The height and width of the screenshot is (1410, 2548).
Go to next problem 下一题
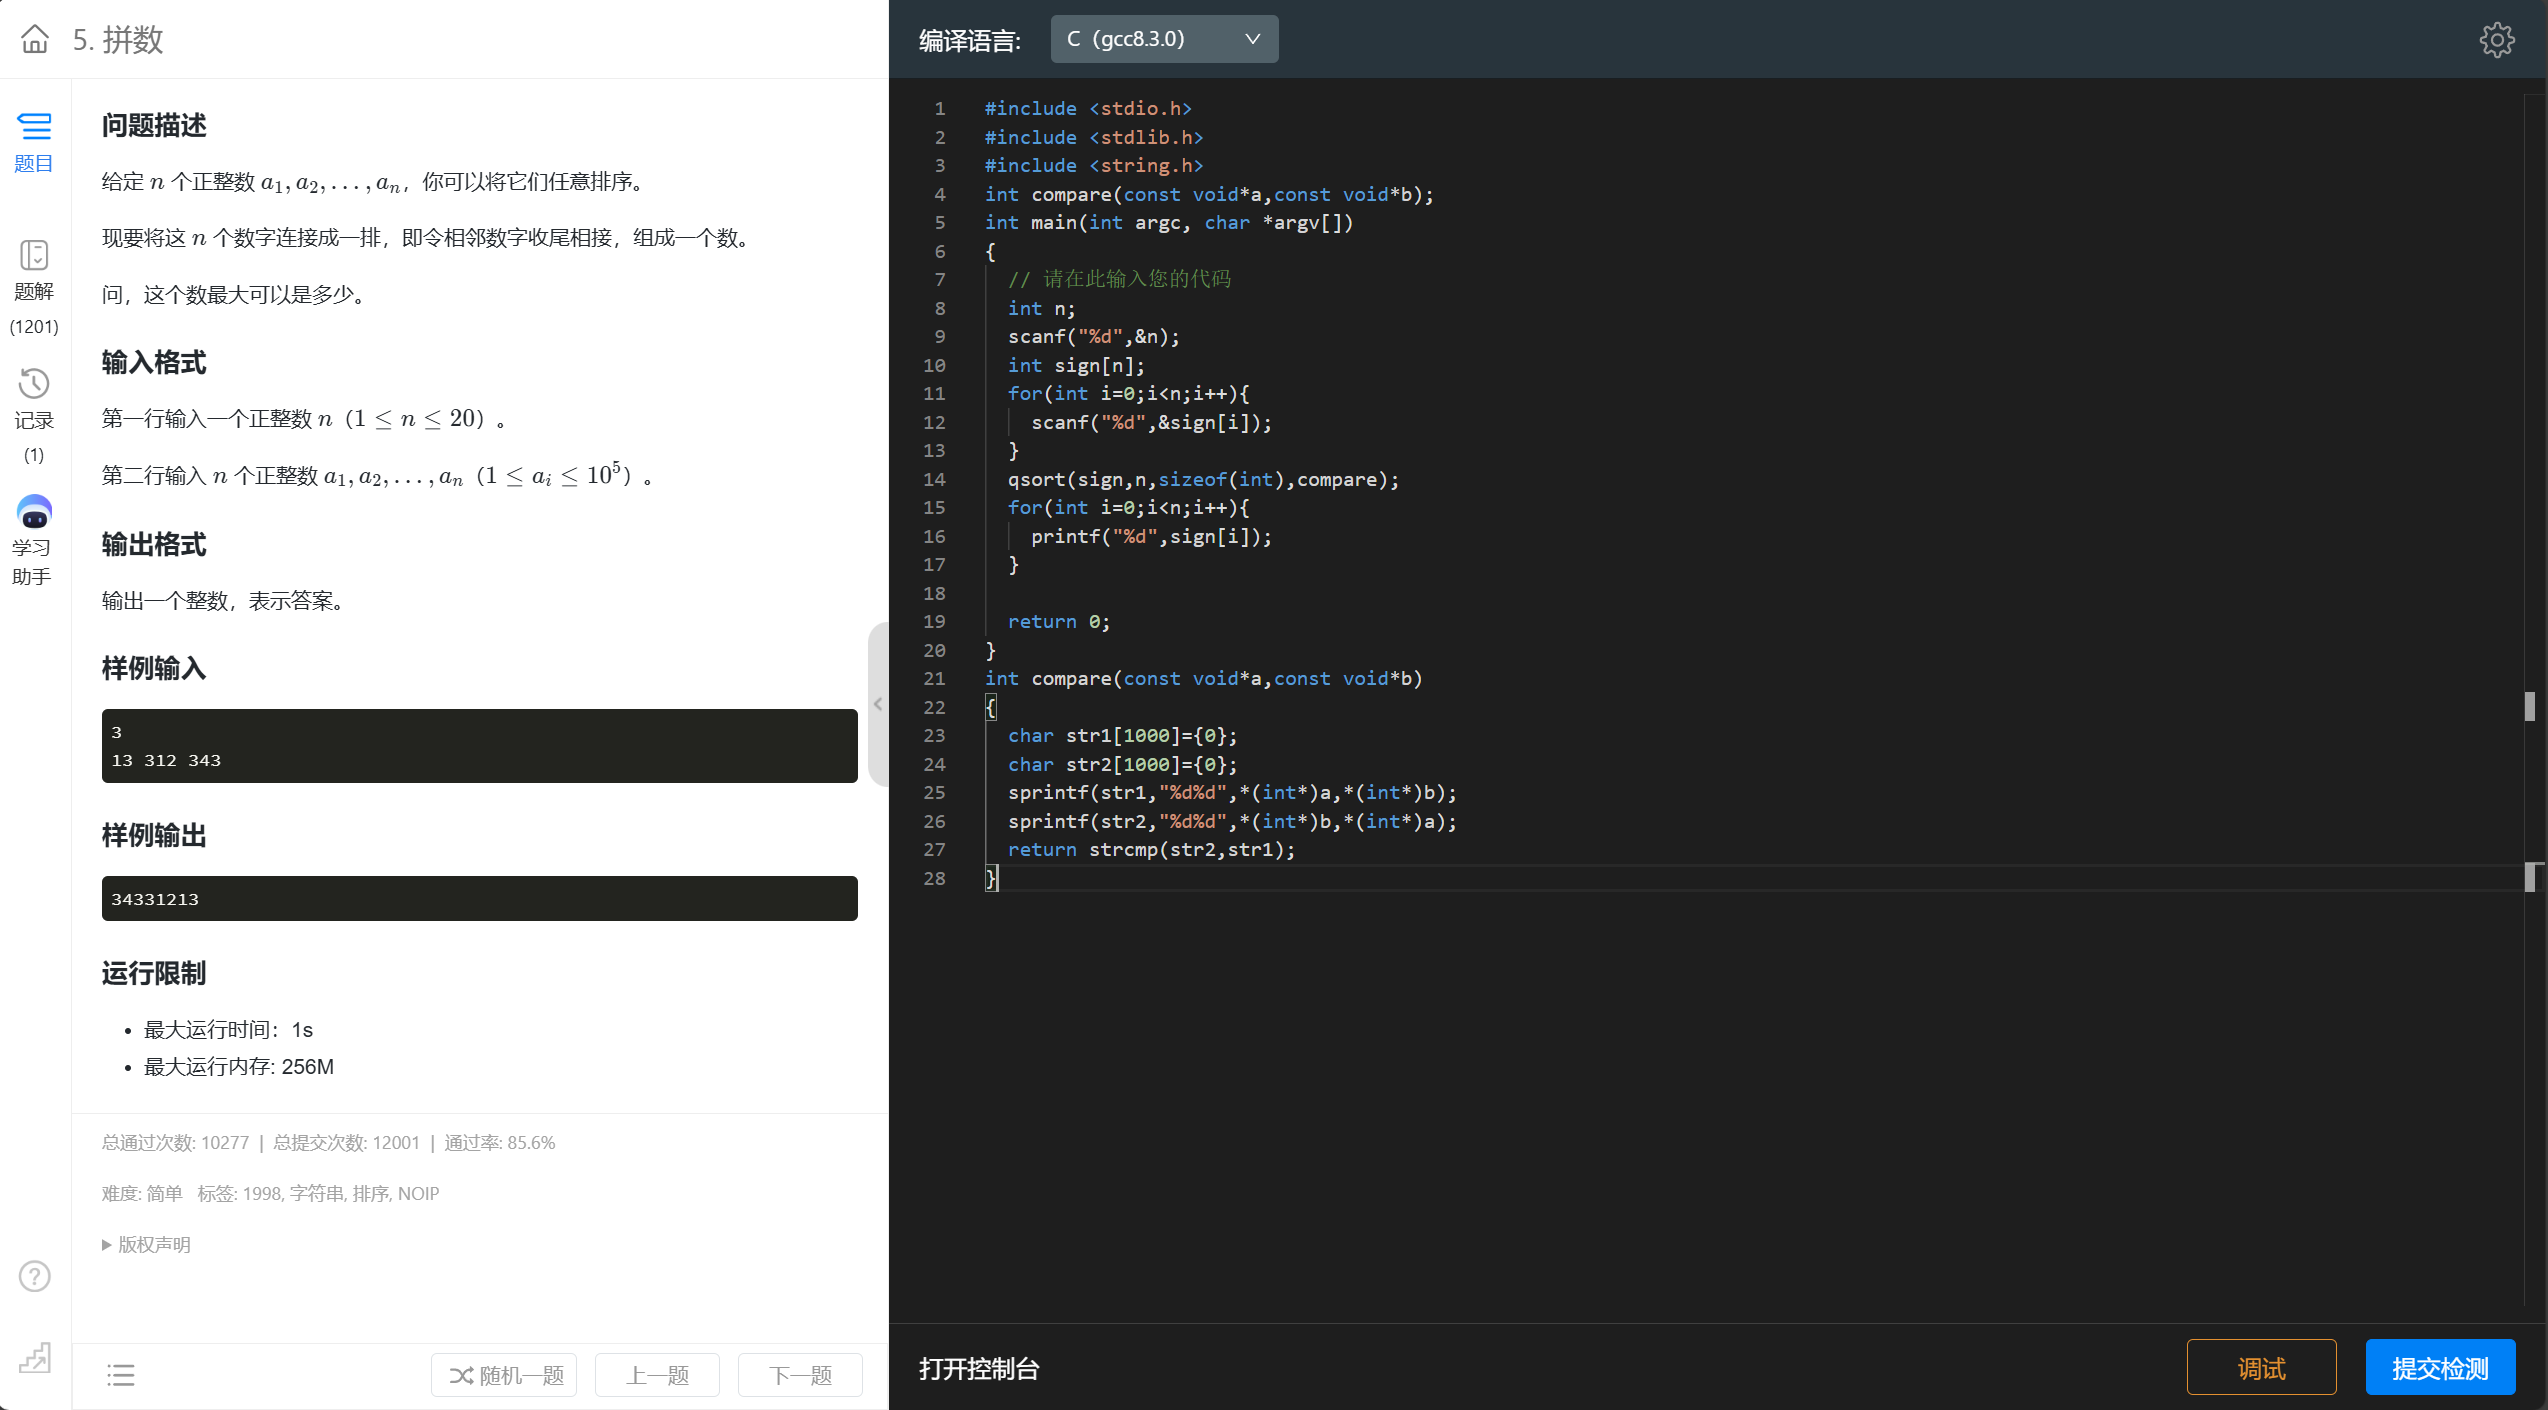800,1375
